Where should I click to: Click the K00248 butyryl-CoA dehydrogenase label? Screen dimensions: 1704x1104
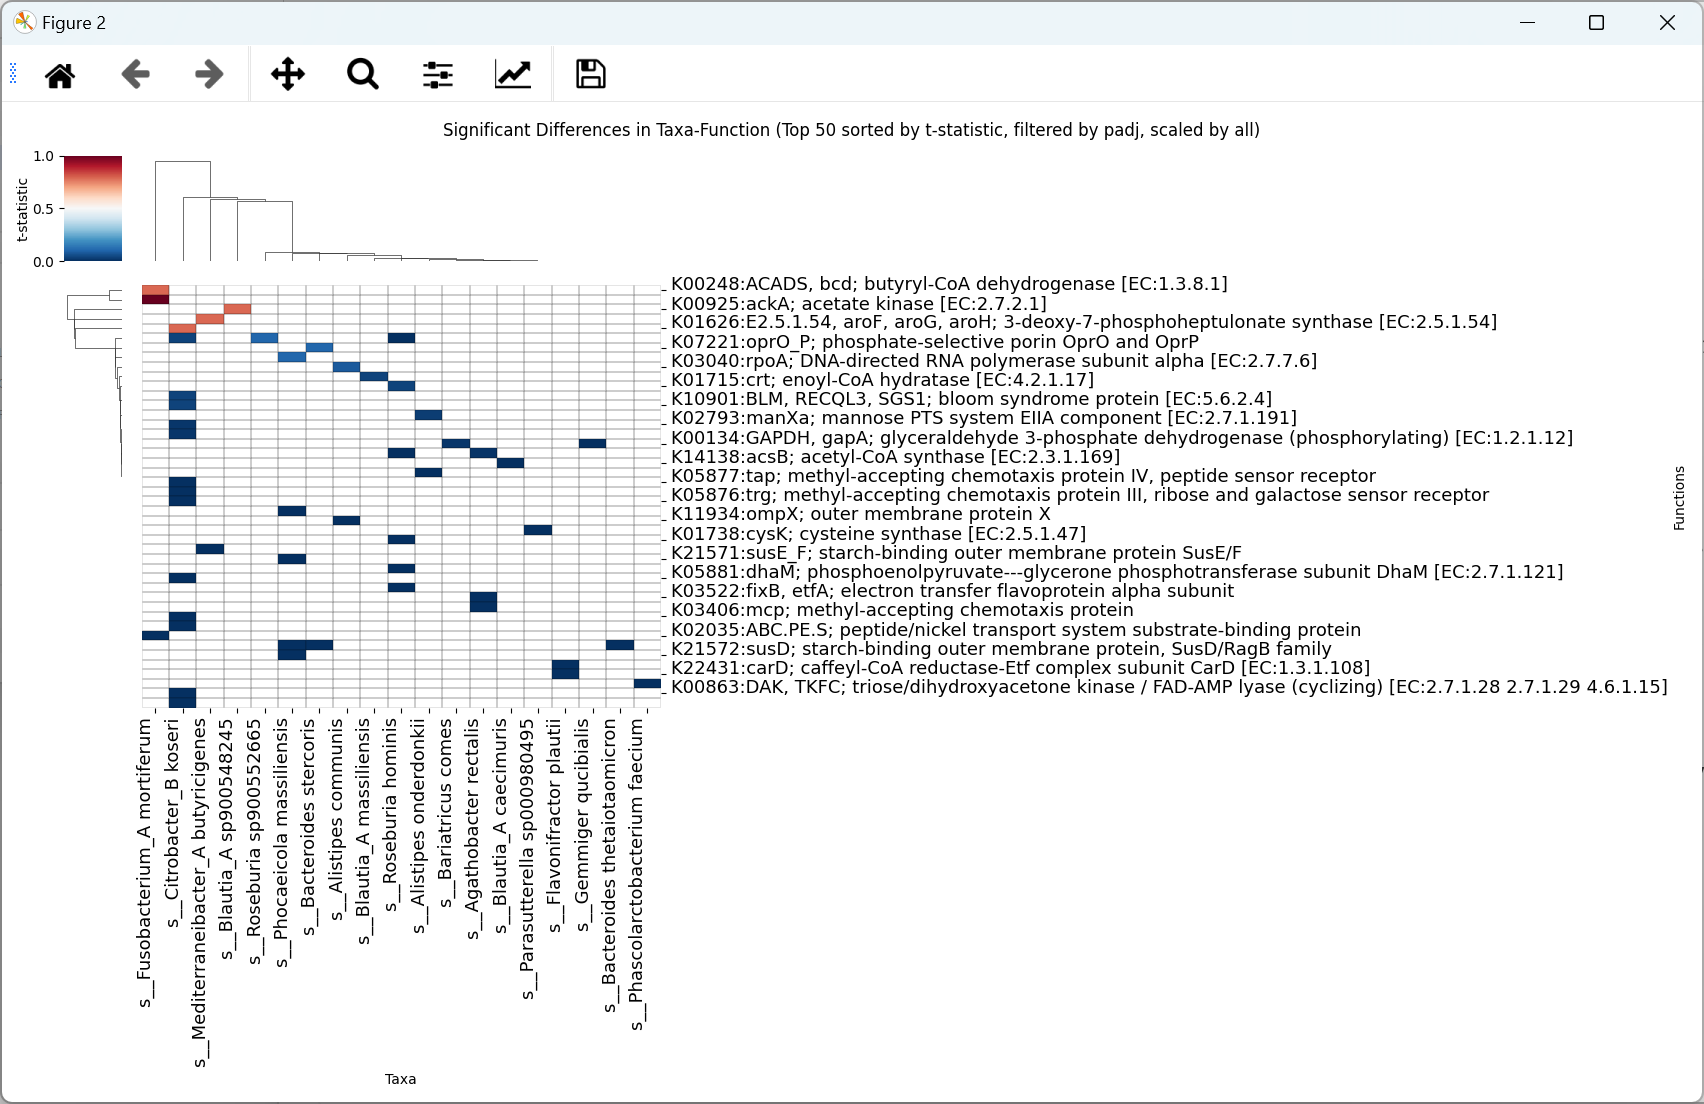949,284
